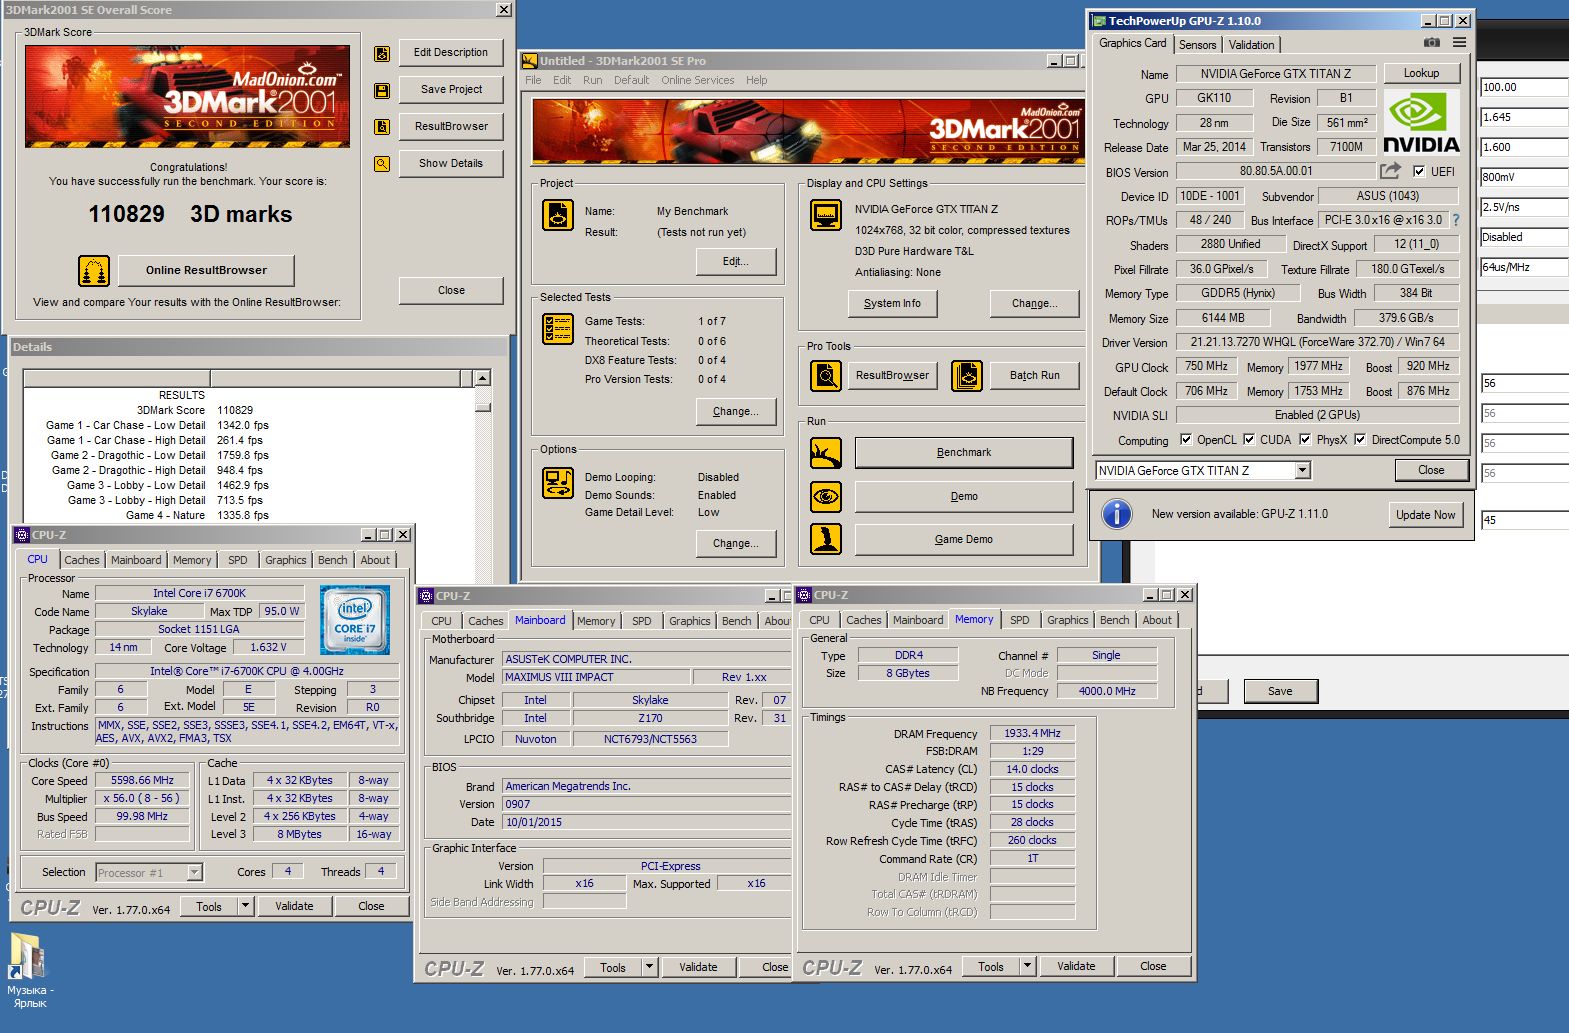Open the SPD tab in CPU-Z Memory window
Viewport: 1569px width, 1033px height.
tap(1019, 620)
